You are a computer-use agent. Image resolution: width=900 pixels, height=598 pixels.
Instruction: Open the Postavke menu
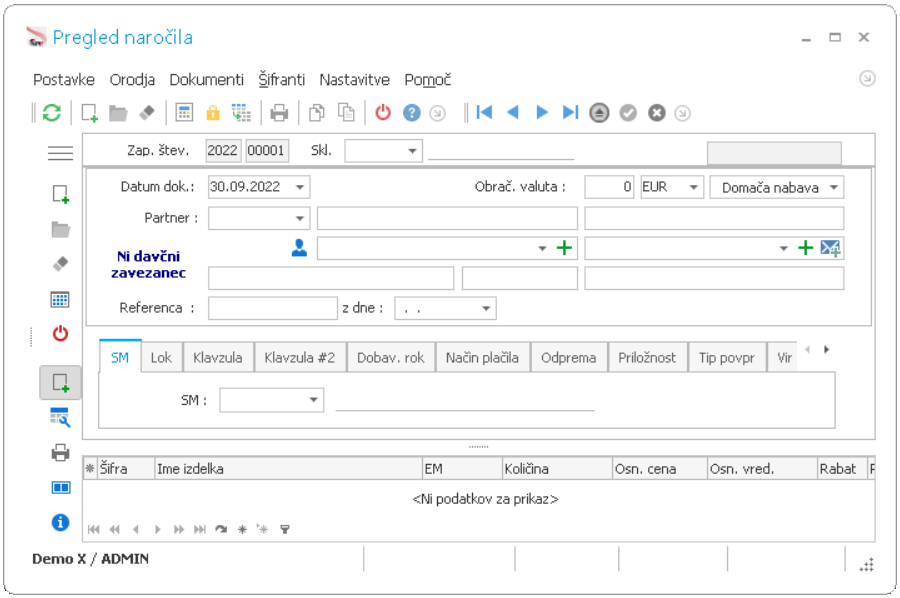coord(64,80)
